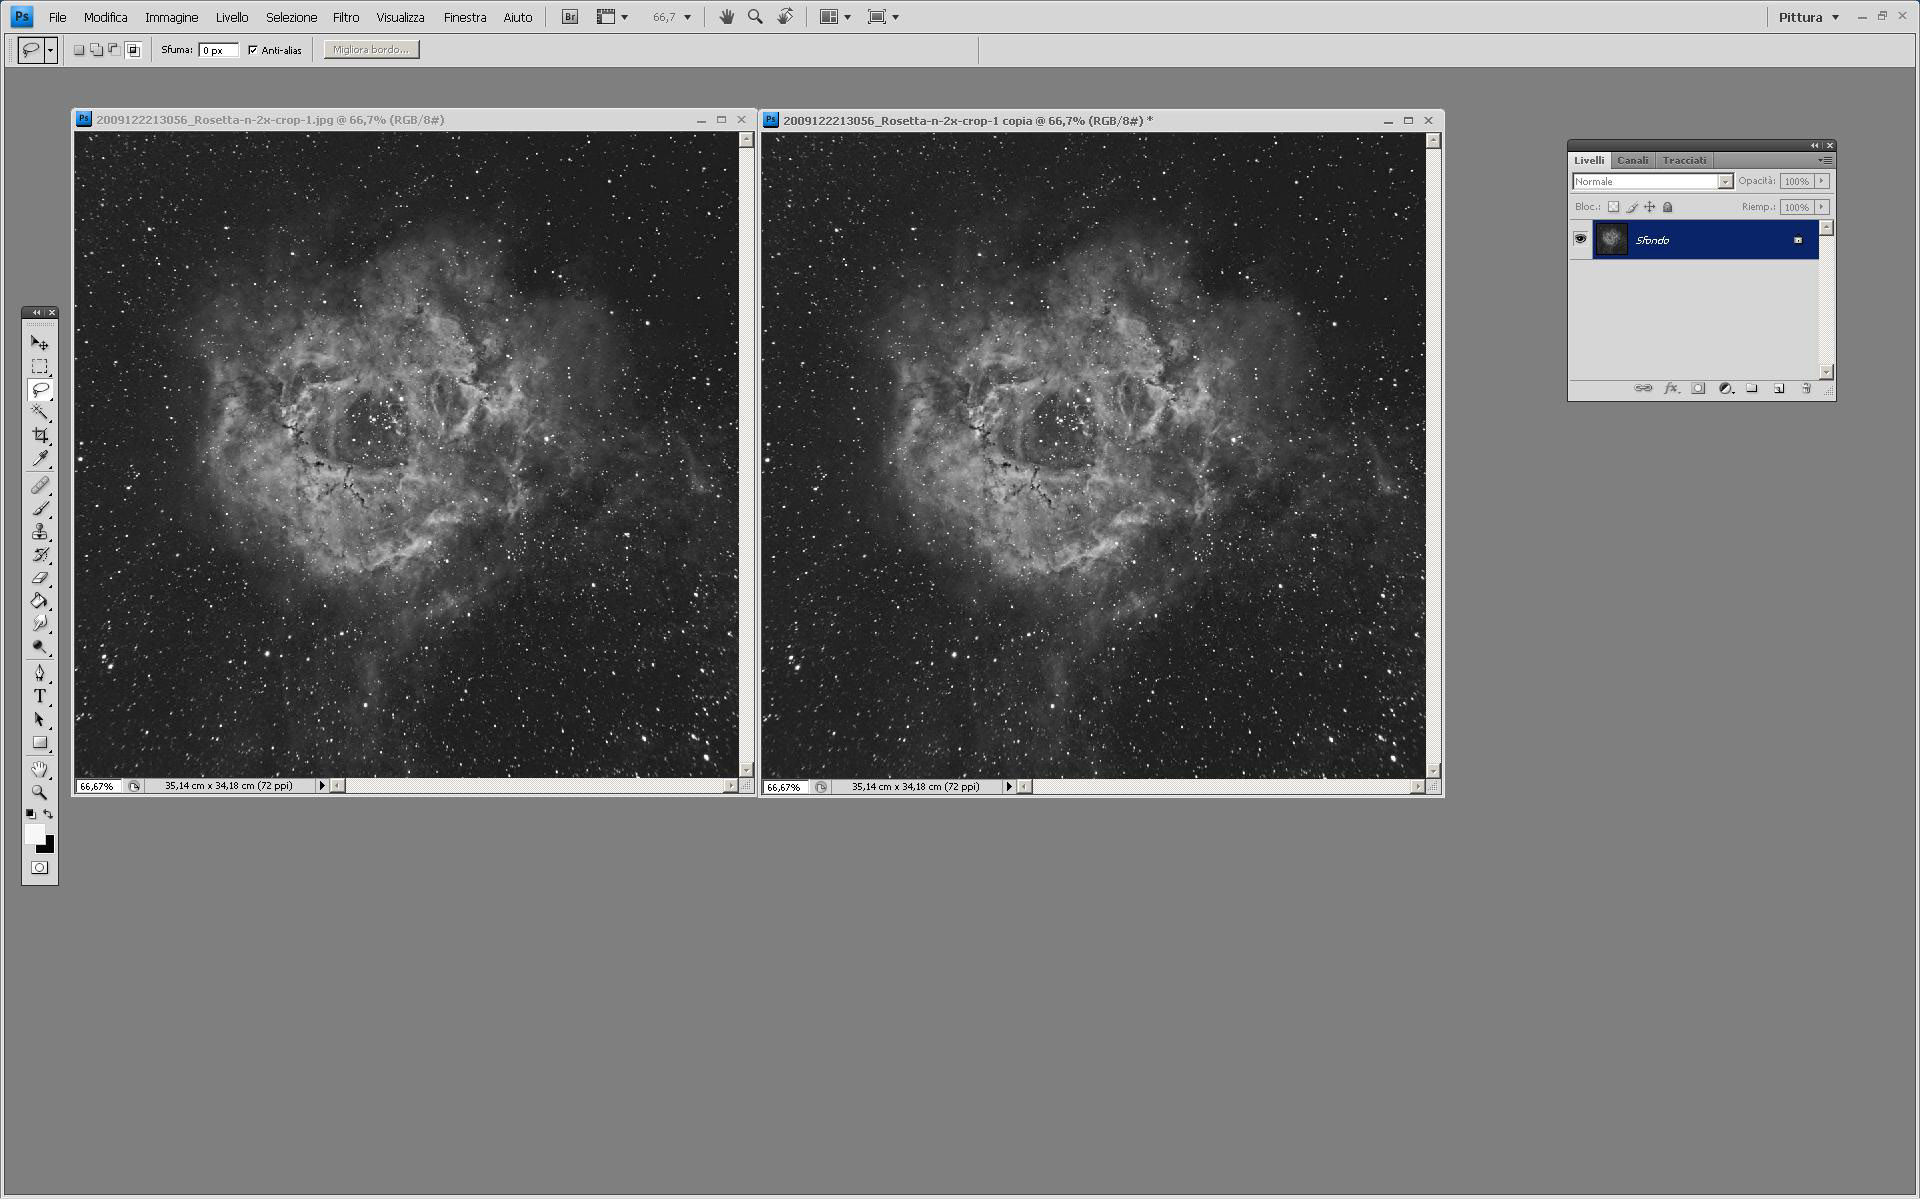Choose Intersect with Selection mode
The image size is (1920, 1200).
[x=133, y=50]
